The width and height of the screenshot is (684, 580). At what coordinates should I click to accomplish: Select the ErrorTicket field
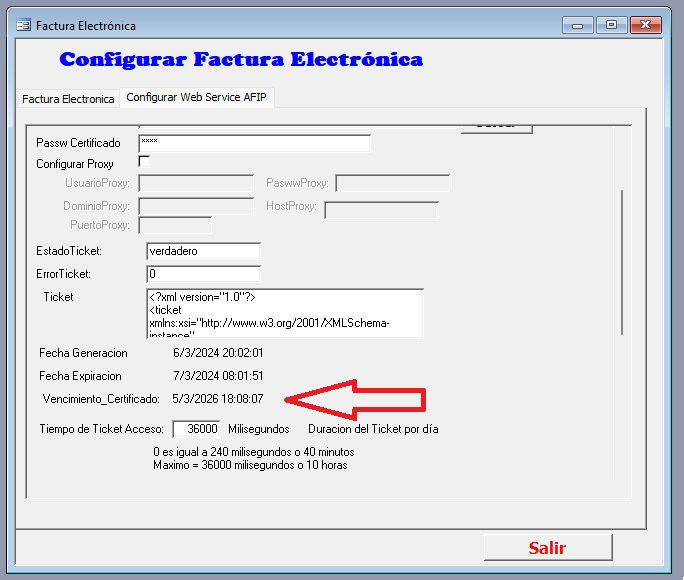tap(203, 273)
